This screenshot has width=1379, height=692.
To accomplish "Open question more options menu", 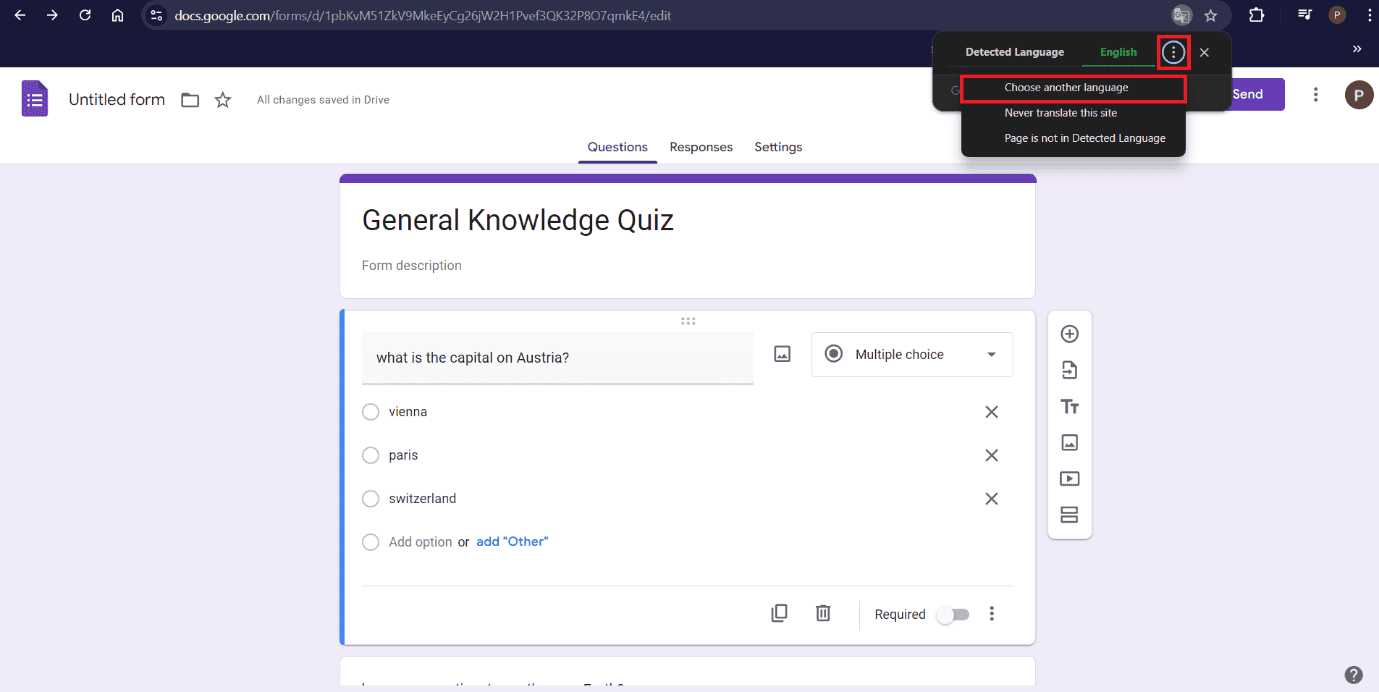I will pos(992,613).
